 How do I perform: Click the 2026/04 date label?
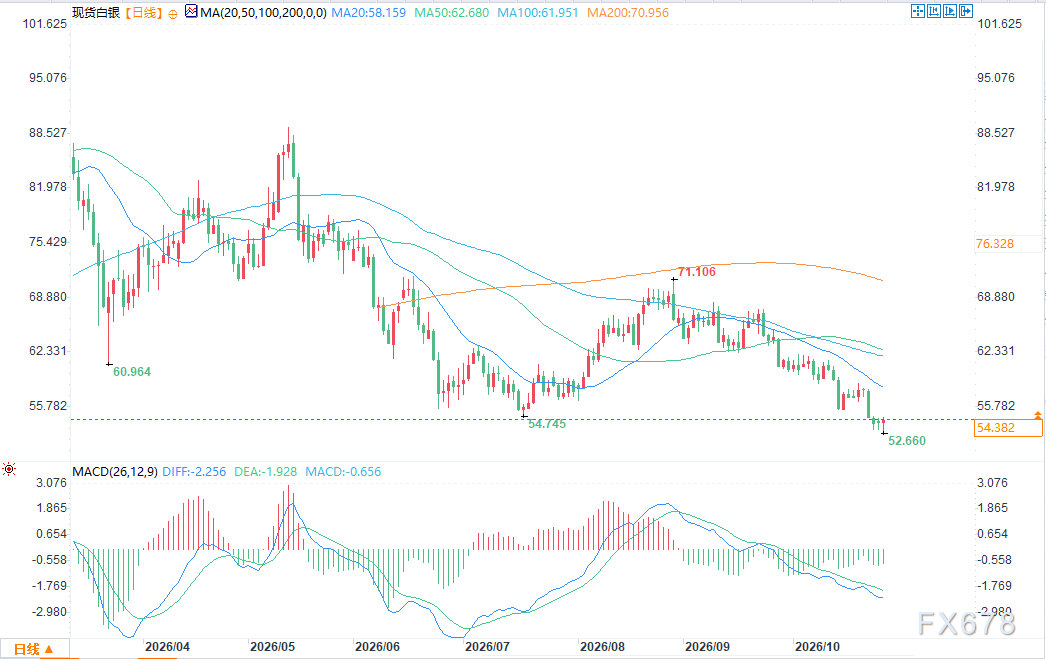click(x=167, y=646)
